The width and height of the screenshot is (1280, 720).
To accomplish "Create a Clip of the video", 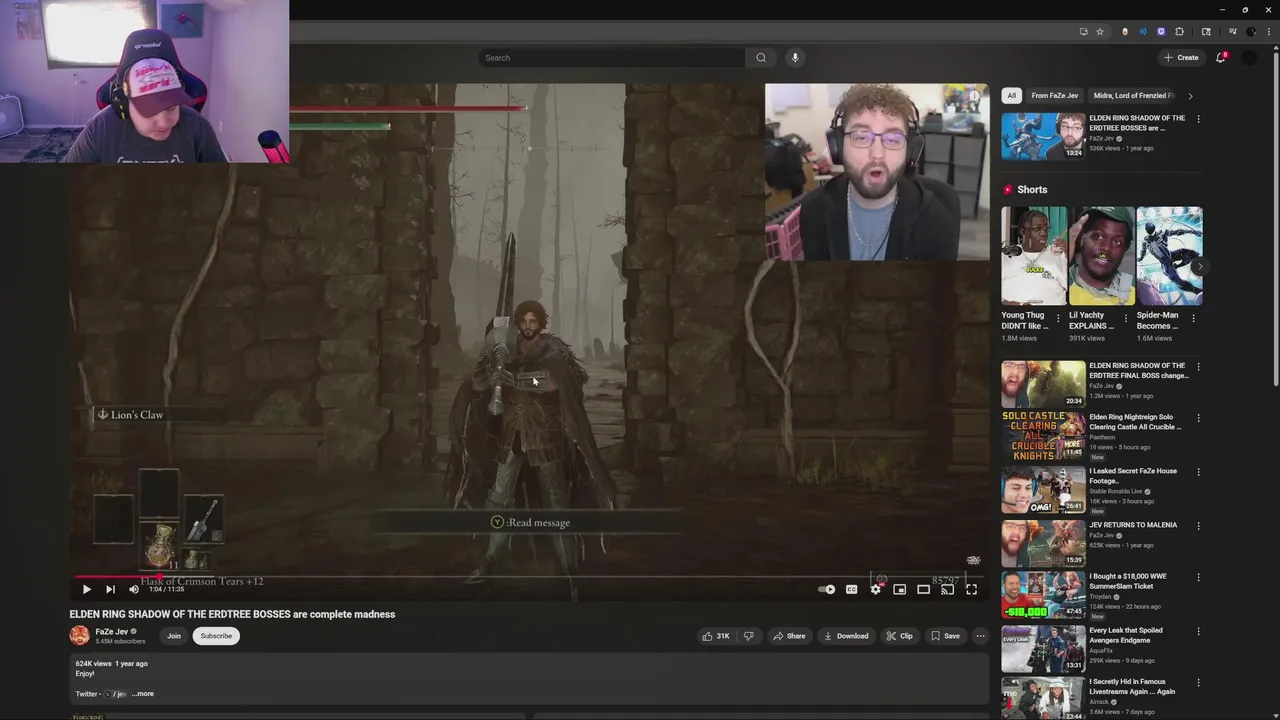I will (899, 636).
